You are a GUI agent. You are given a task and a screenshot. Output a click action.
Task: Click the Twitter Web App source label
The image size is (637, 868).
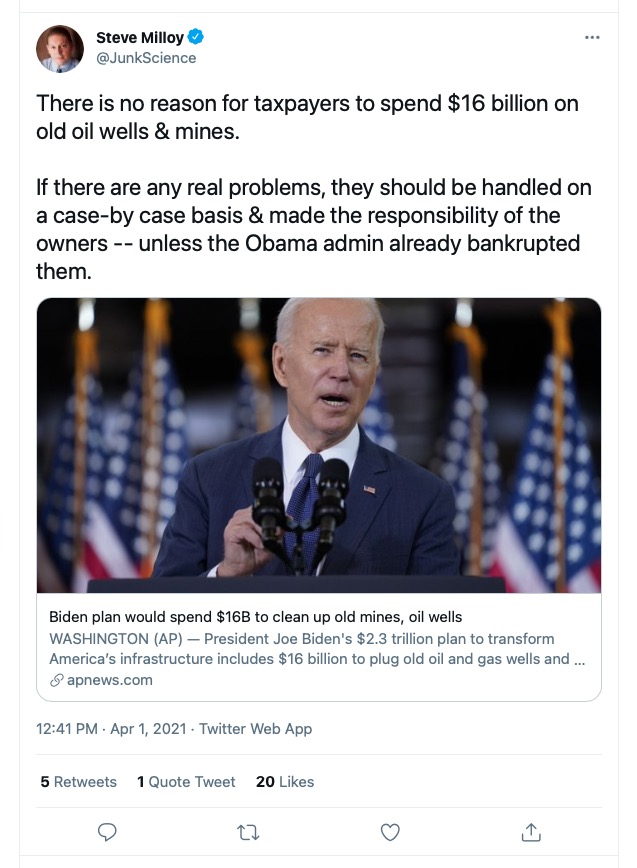[x=256, y=729]
